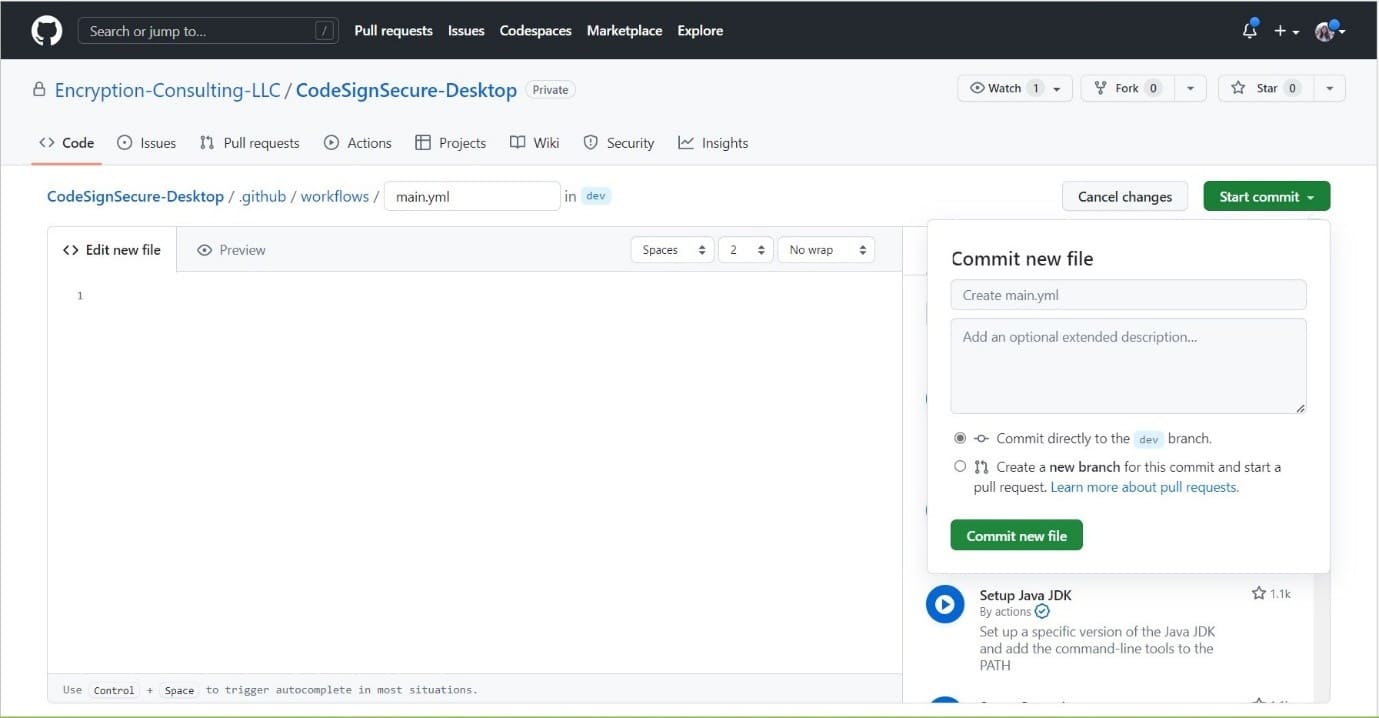Click the Star button
This screenshot has height=718, width=1379.
tap(1266, 88)
